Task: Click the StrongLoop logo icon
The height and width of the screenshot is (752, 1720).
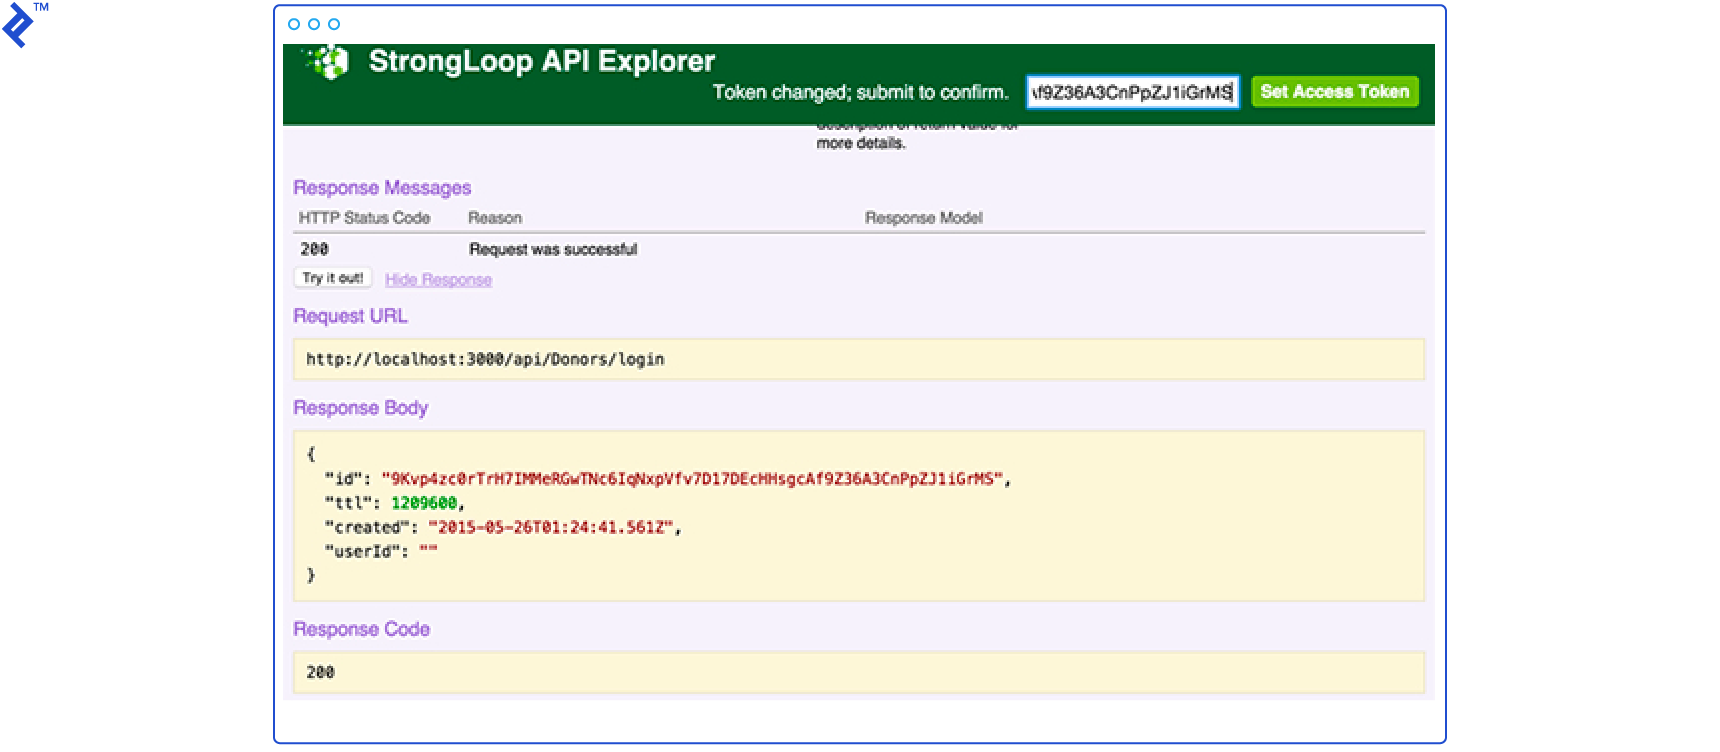Action: (328, 62)
